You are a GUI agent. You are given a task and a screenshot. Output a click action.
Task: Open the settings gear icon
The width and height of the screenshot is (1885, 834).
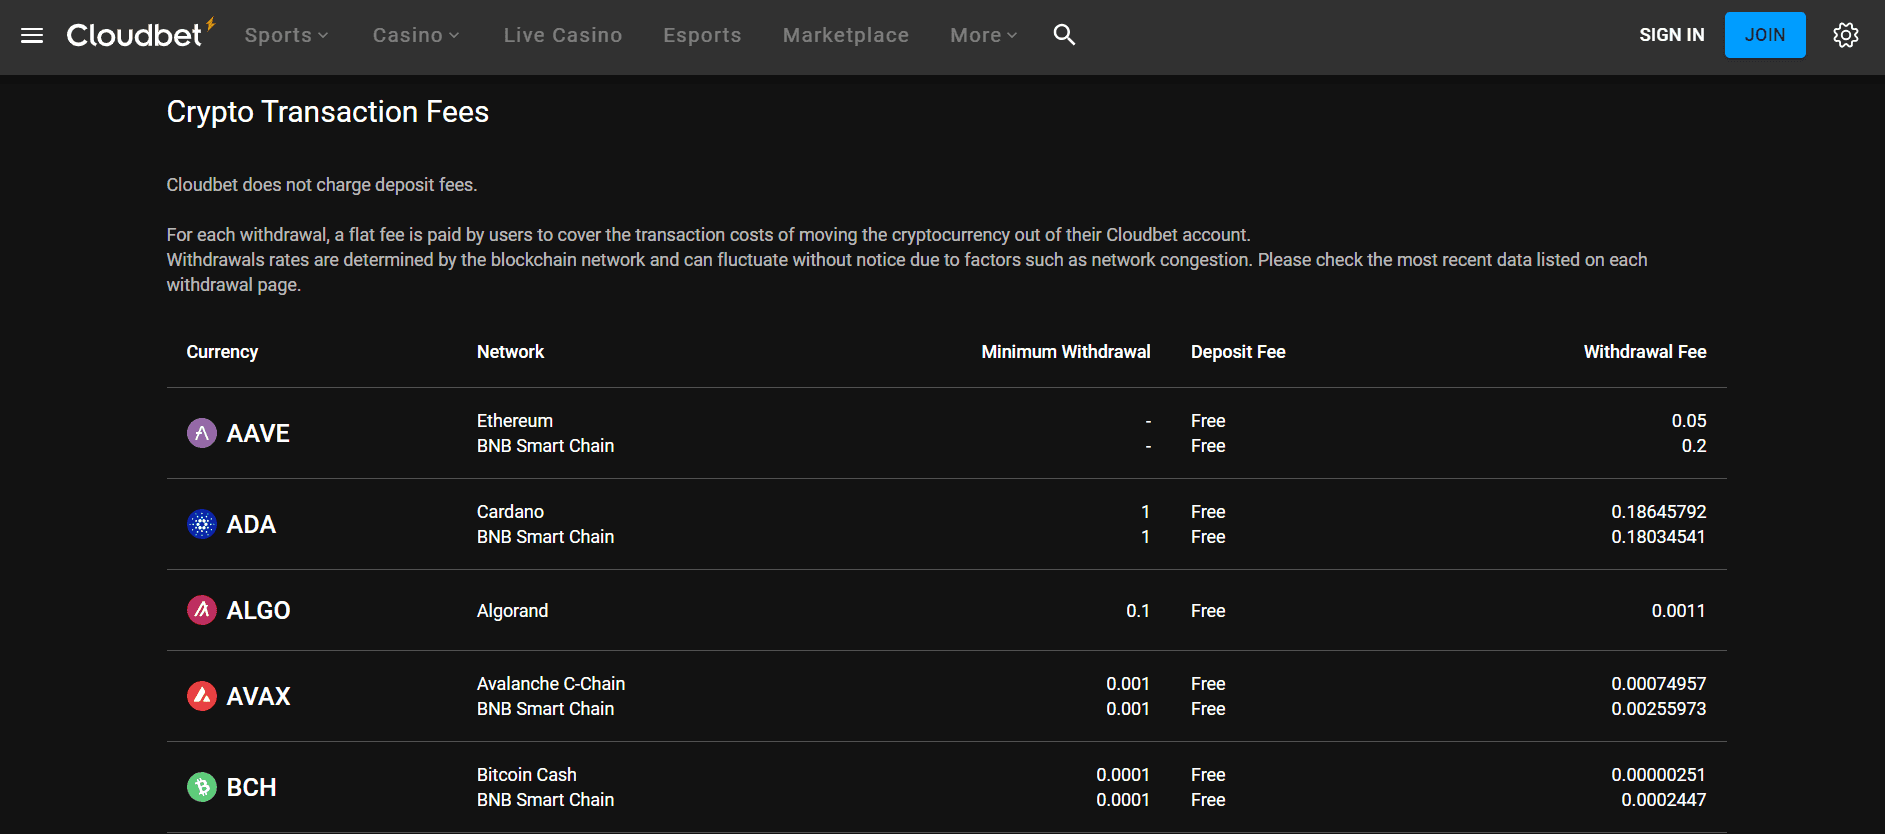tap(1845, 35)
